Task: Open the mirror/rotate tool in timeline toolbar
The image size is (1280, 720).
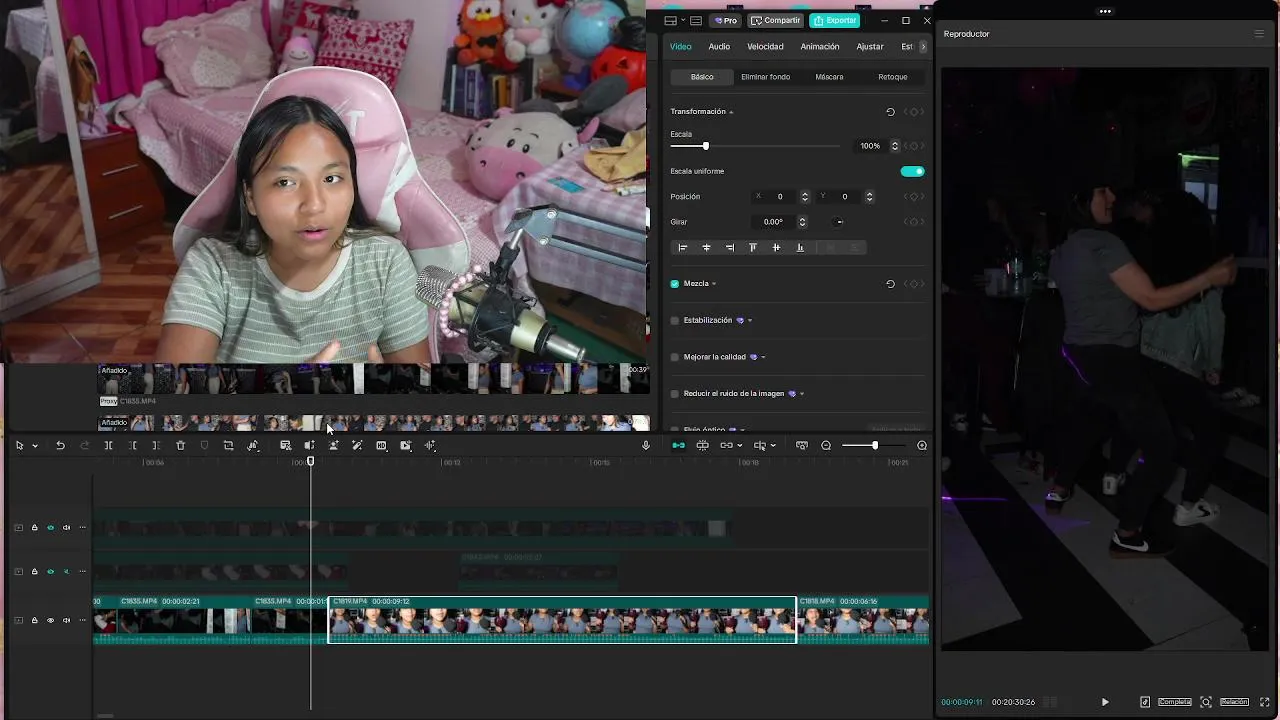Action: pos(253,445)
